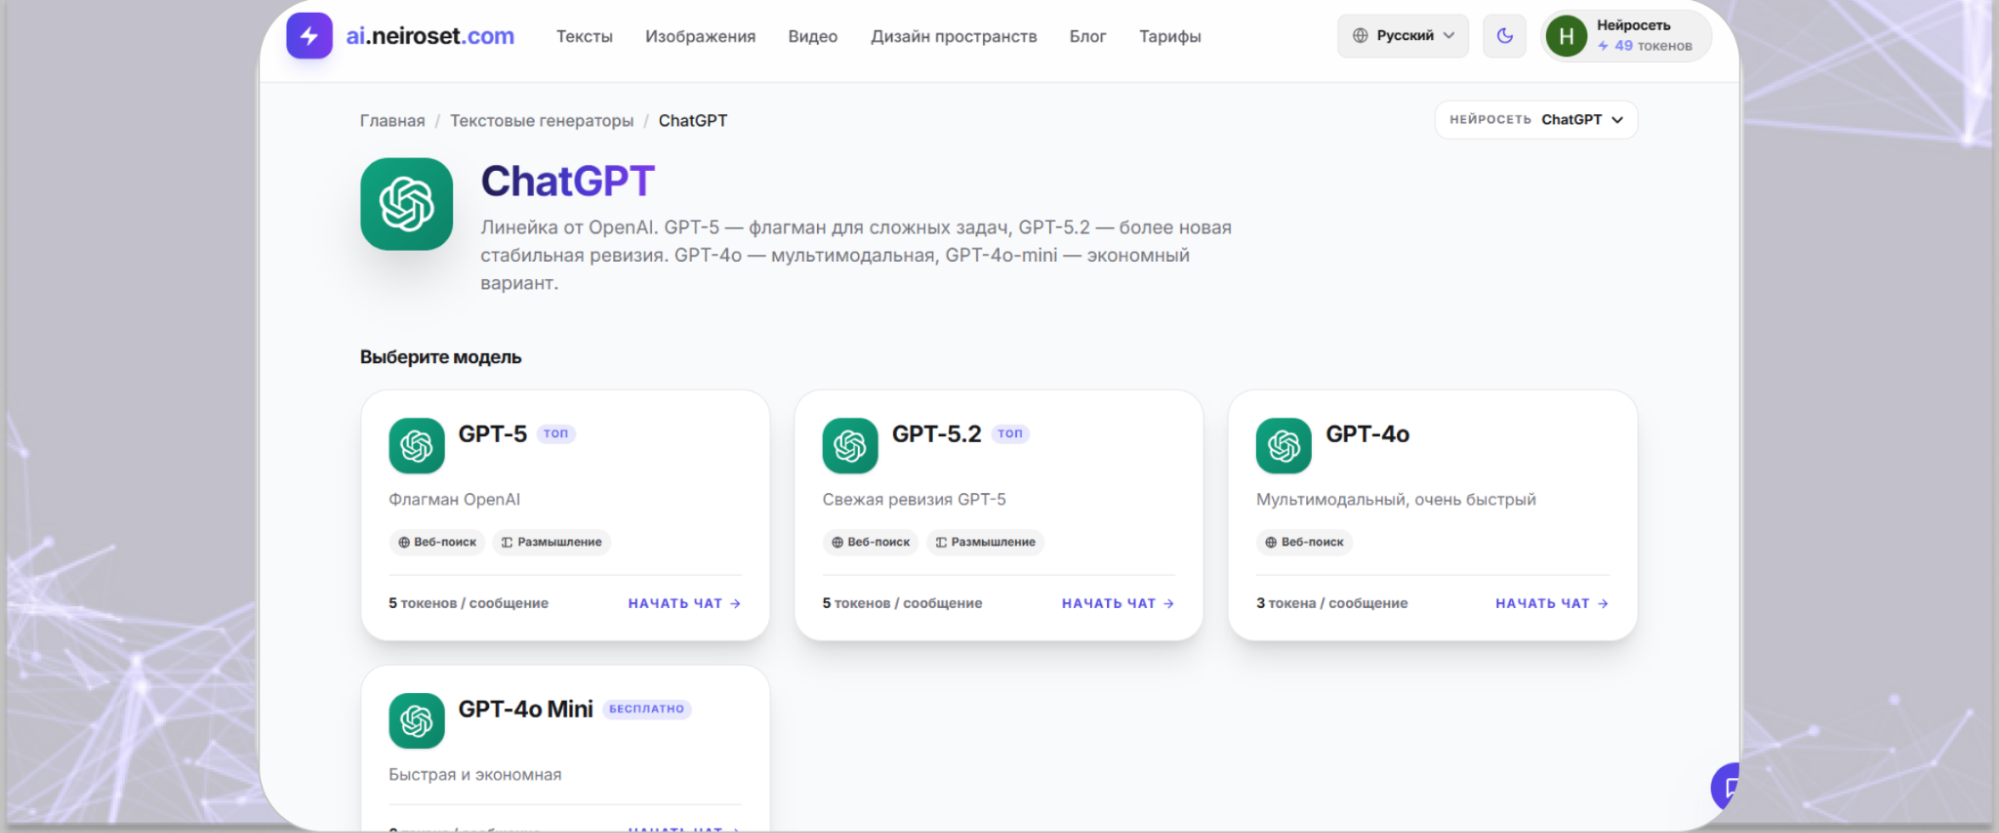The height and width of the screenshot is (833, 1999).
Task: Click the Веб-поиск tag in the GPT-5 card
Action: 437,542
